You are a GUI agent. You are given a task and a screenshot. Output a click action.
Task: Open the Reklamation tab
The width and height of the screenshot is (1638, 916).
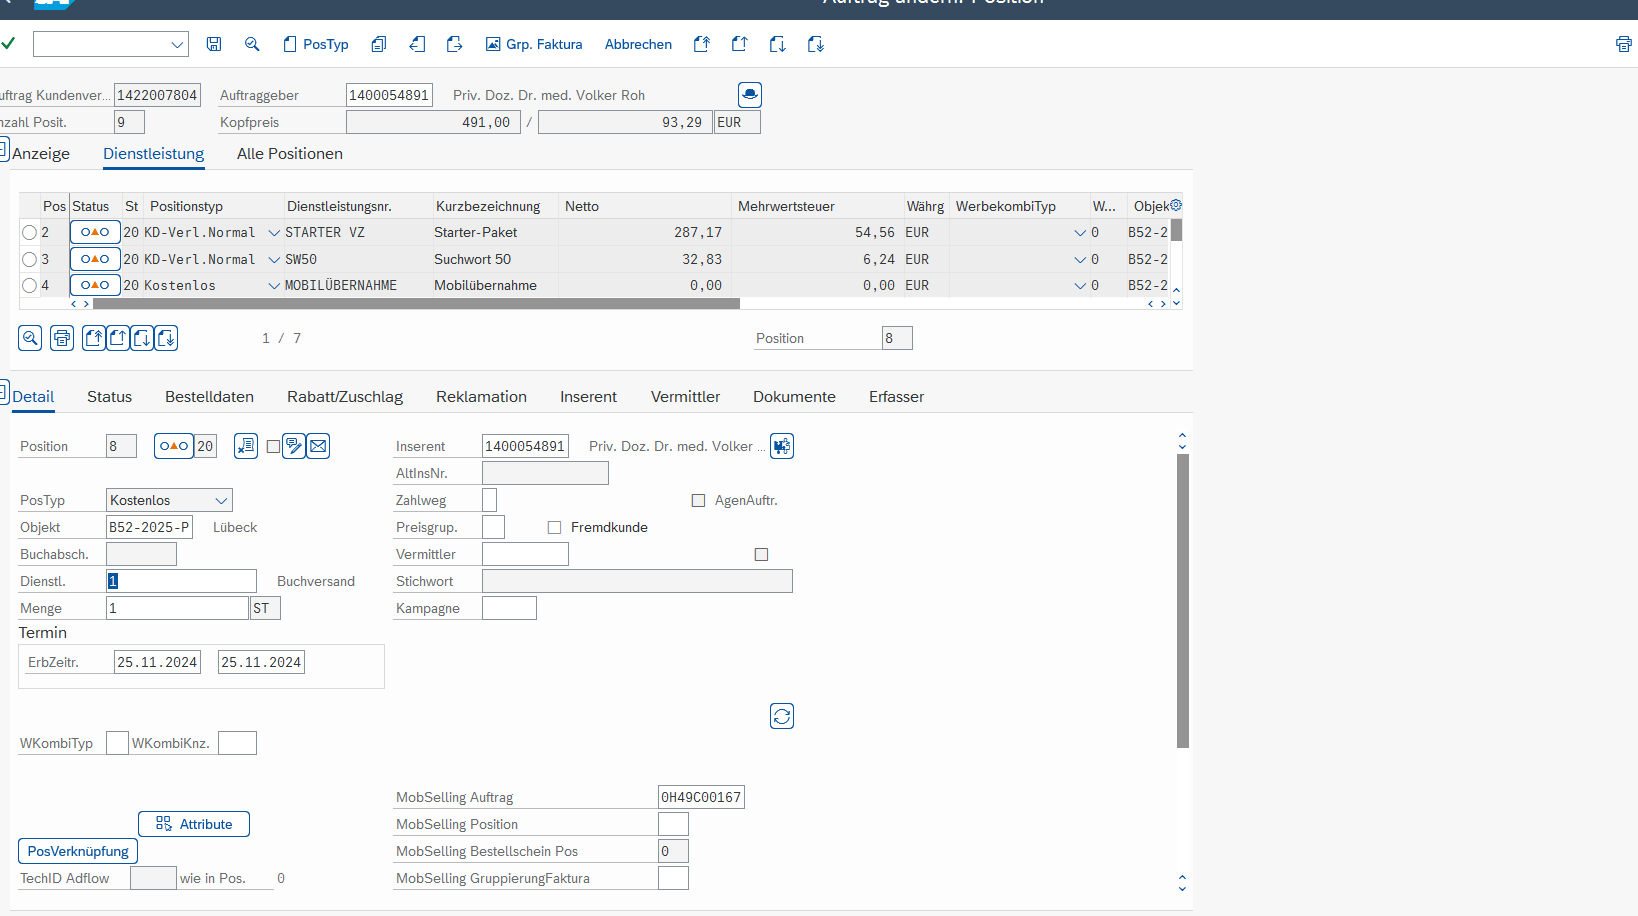(x=481, y=396)
